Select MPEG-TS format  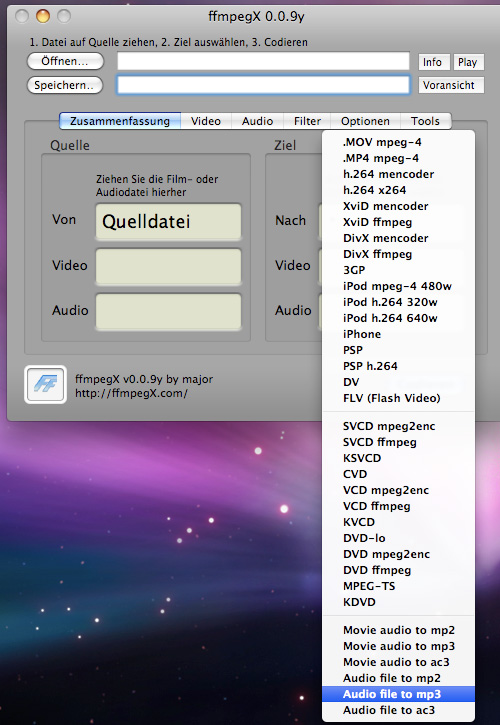(398, 586)
